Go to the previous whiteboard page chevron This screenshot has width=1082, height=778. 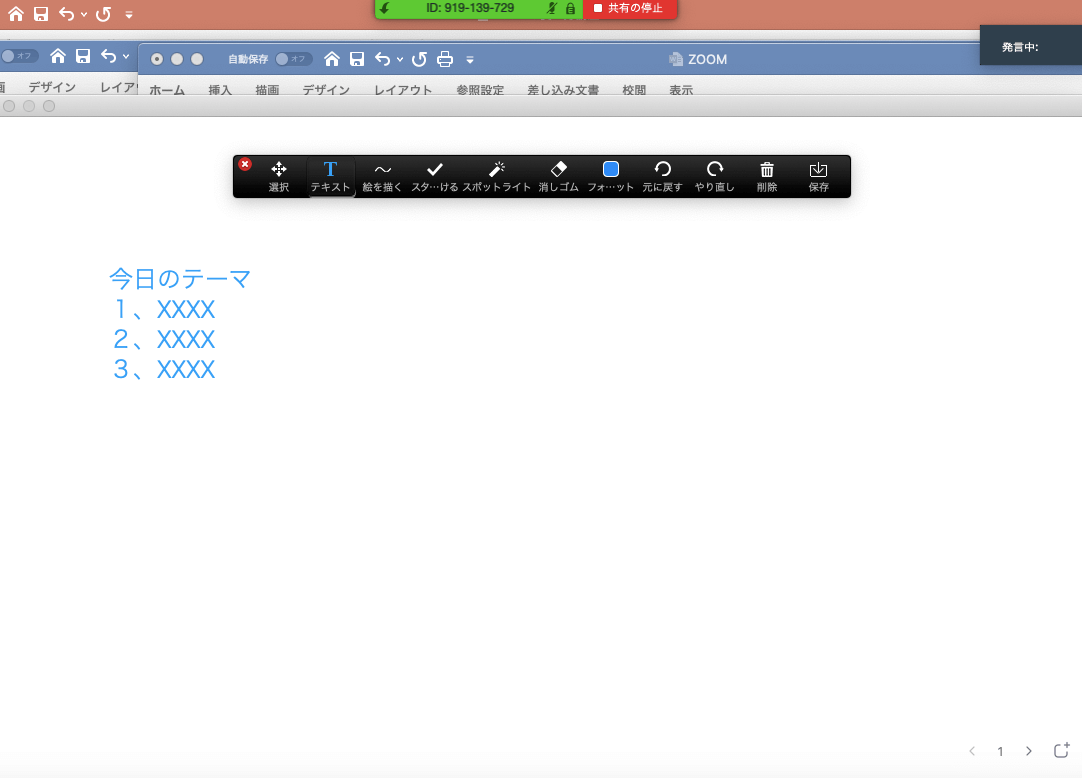coord(972,751)
